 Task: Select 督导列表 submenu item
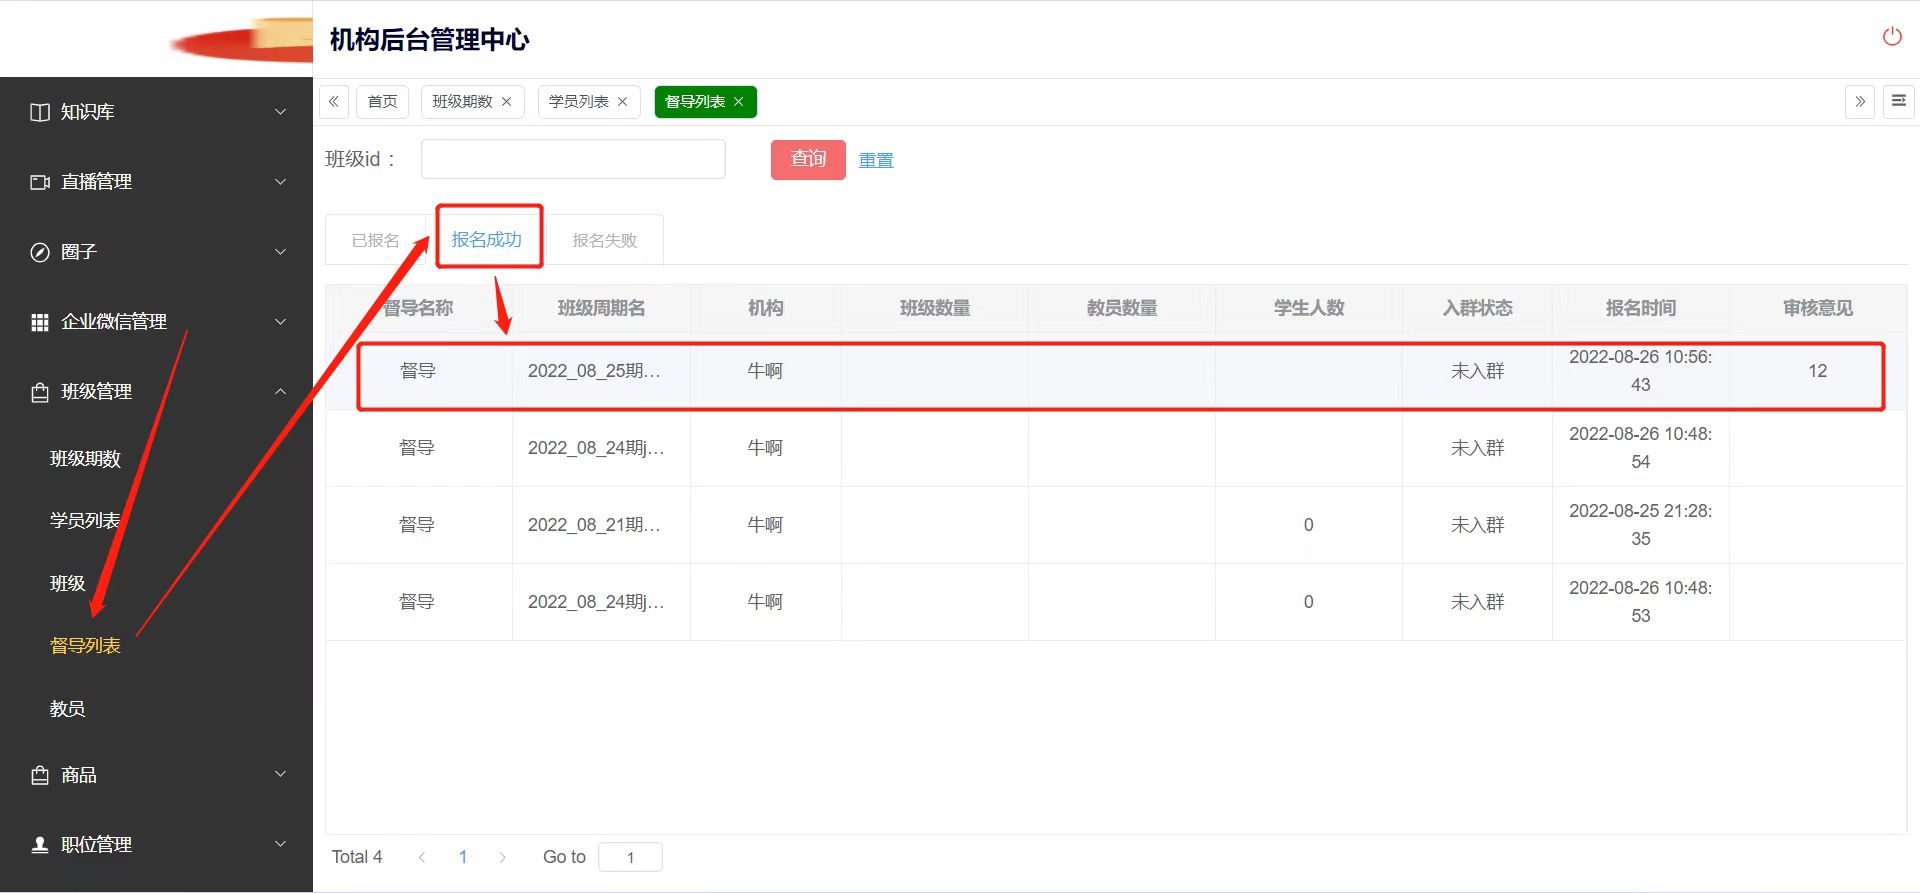click(85, 646)
